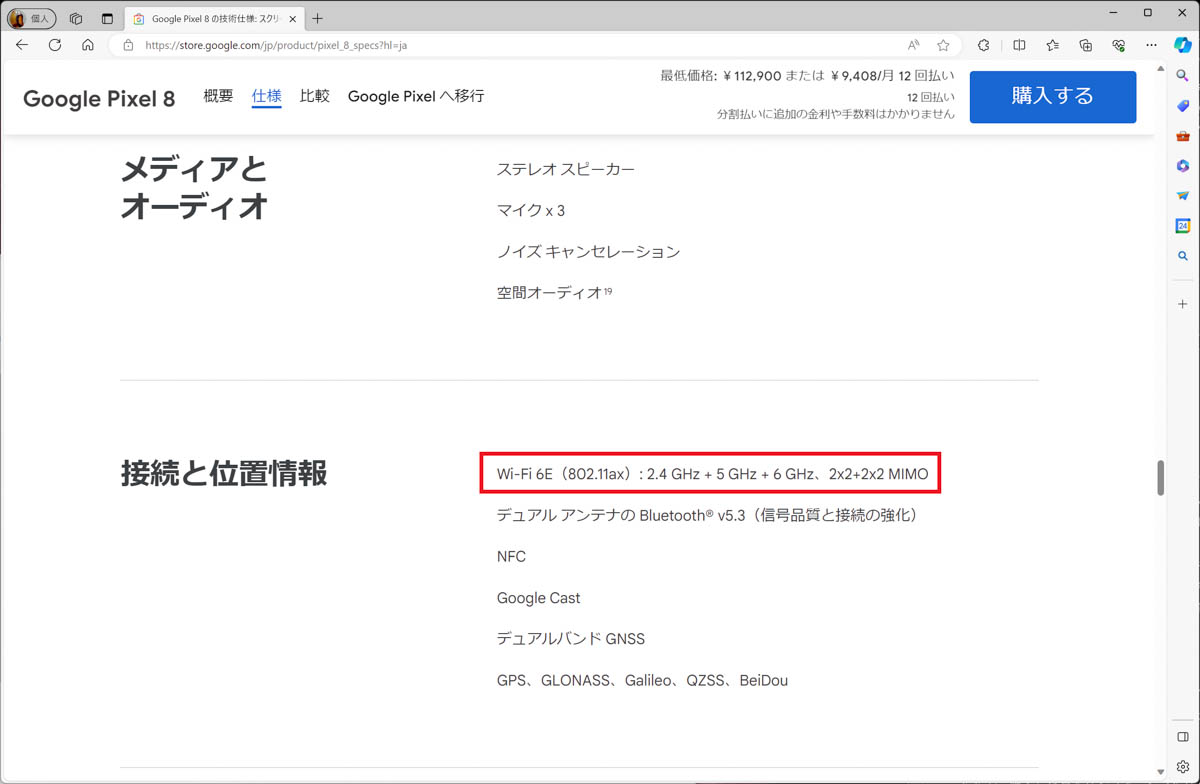The width and height of the screenshot is (1200, 784).
Task: Click the NFC text
Action: point(511,557)
